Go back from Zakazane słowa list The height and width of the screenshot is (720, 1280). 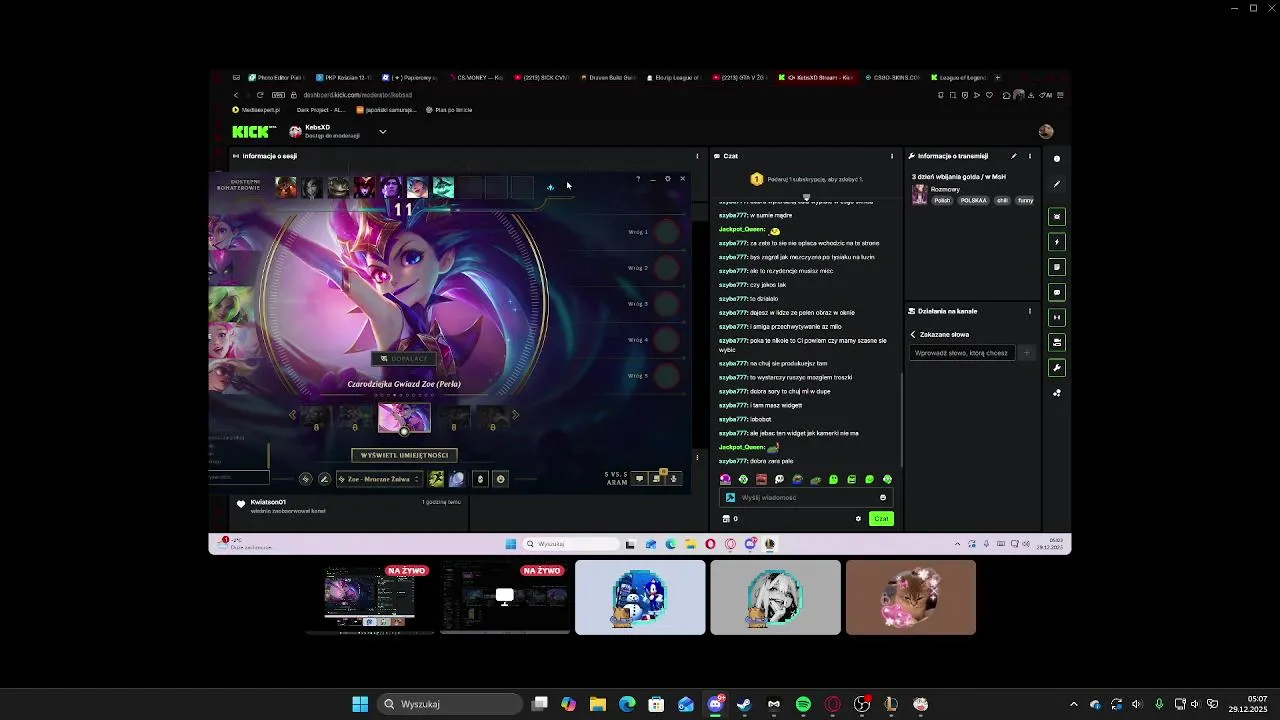point(913,334)
